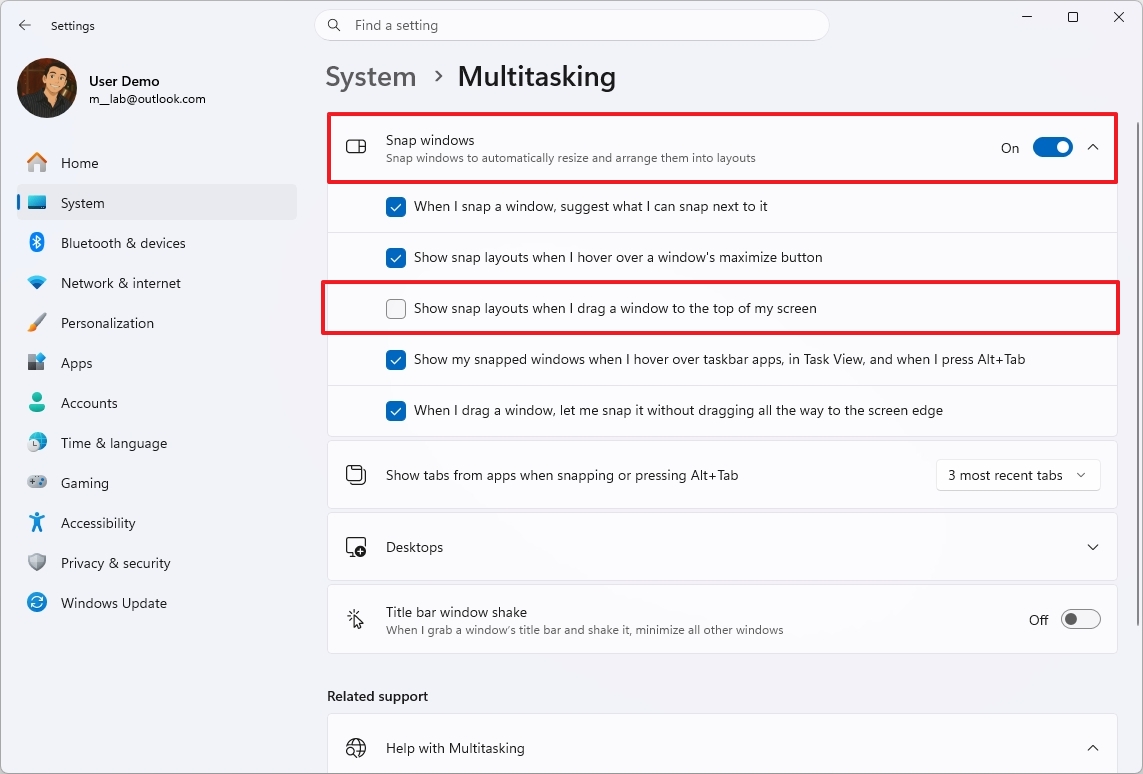Screen dimensions: 1143x774
Task: Select Privacy & security in sidebar
Action: tap(115, 562)
